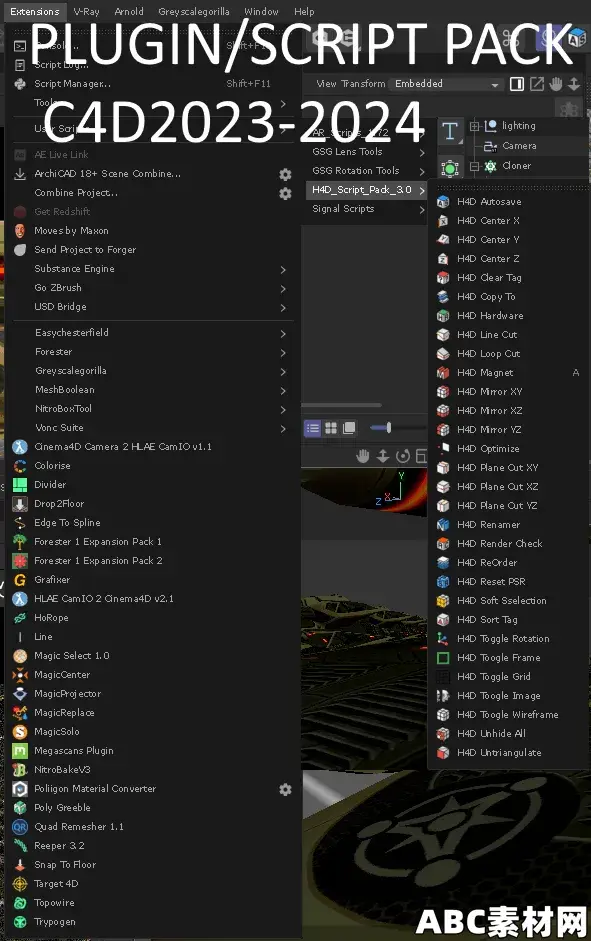This screenshot has width=591, height=941.
Task: Open the Window menu
Action: [261, 11]
